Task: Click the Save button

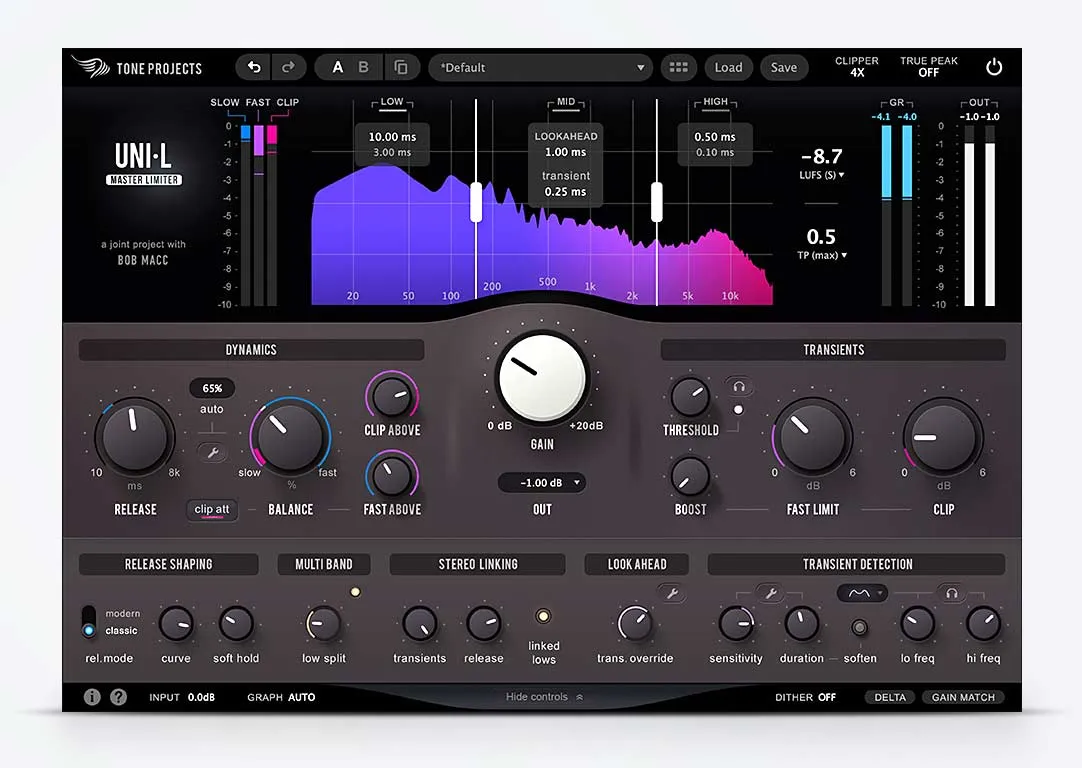Action: coord(784,67)
